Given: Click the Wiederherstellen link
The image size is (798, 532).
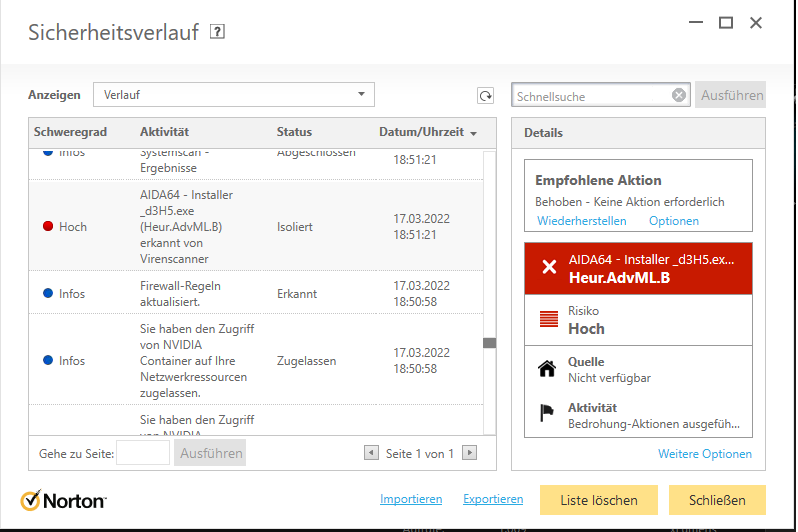Looking at the screenshot, I should (x=582, y=221).
